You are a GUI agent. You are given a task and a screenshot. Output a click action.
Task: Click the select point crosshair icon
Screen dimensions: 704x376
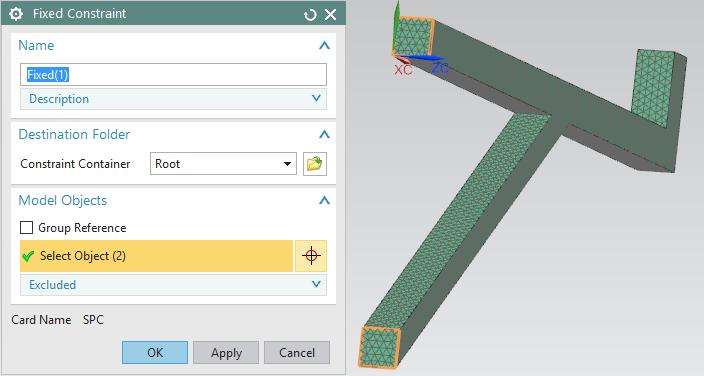311,256
